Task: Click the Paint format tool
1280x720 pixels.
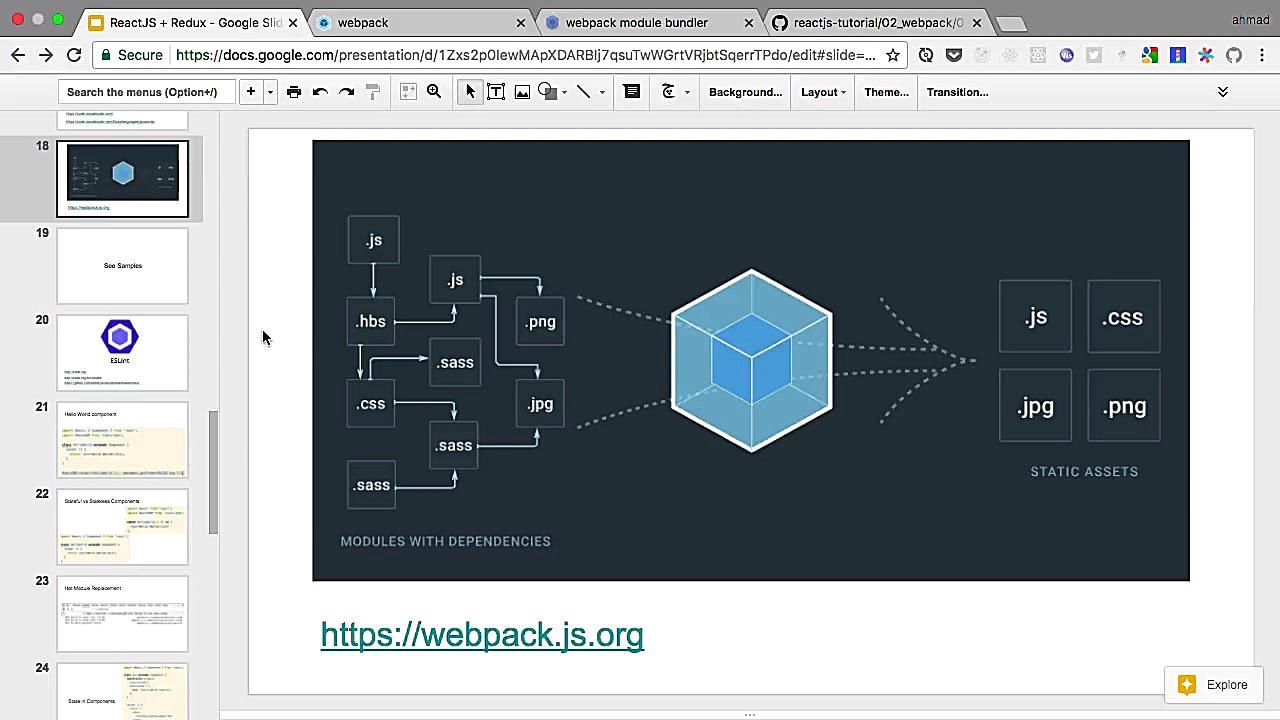Action: point(372,92)
